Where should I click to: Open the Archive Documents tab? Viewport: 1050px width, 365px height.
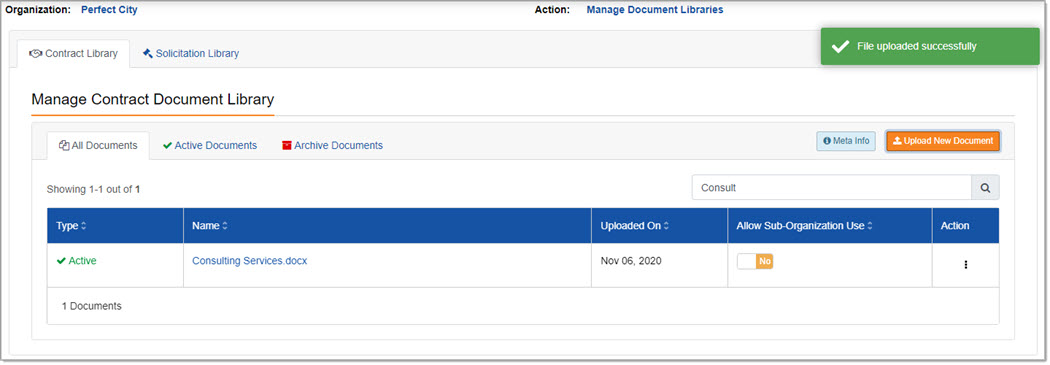(x=332, y=145)
